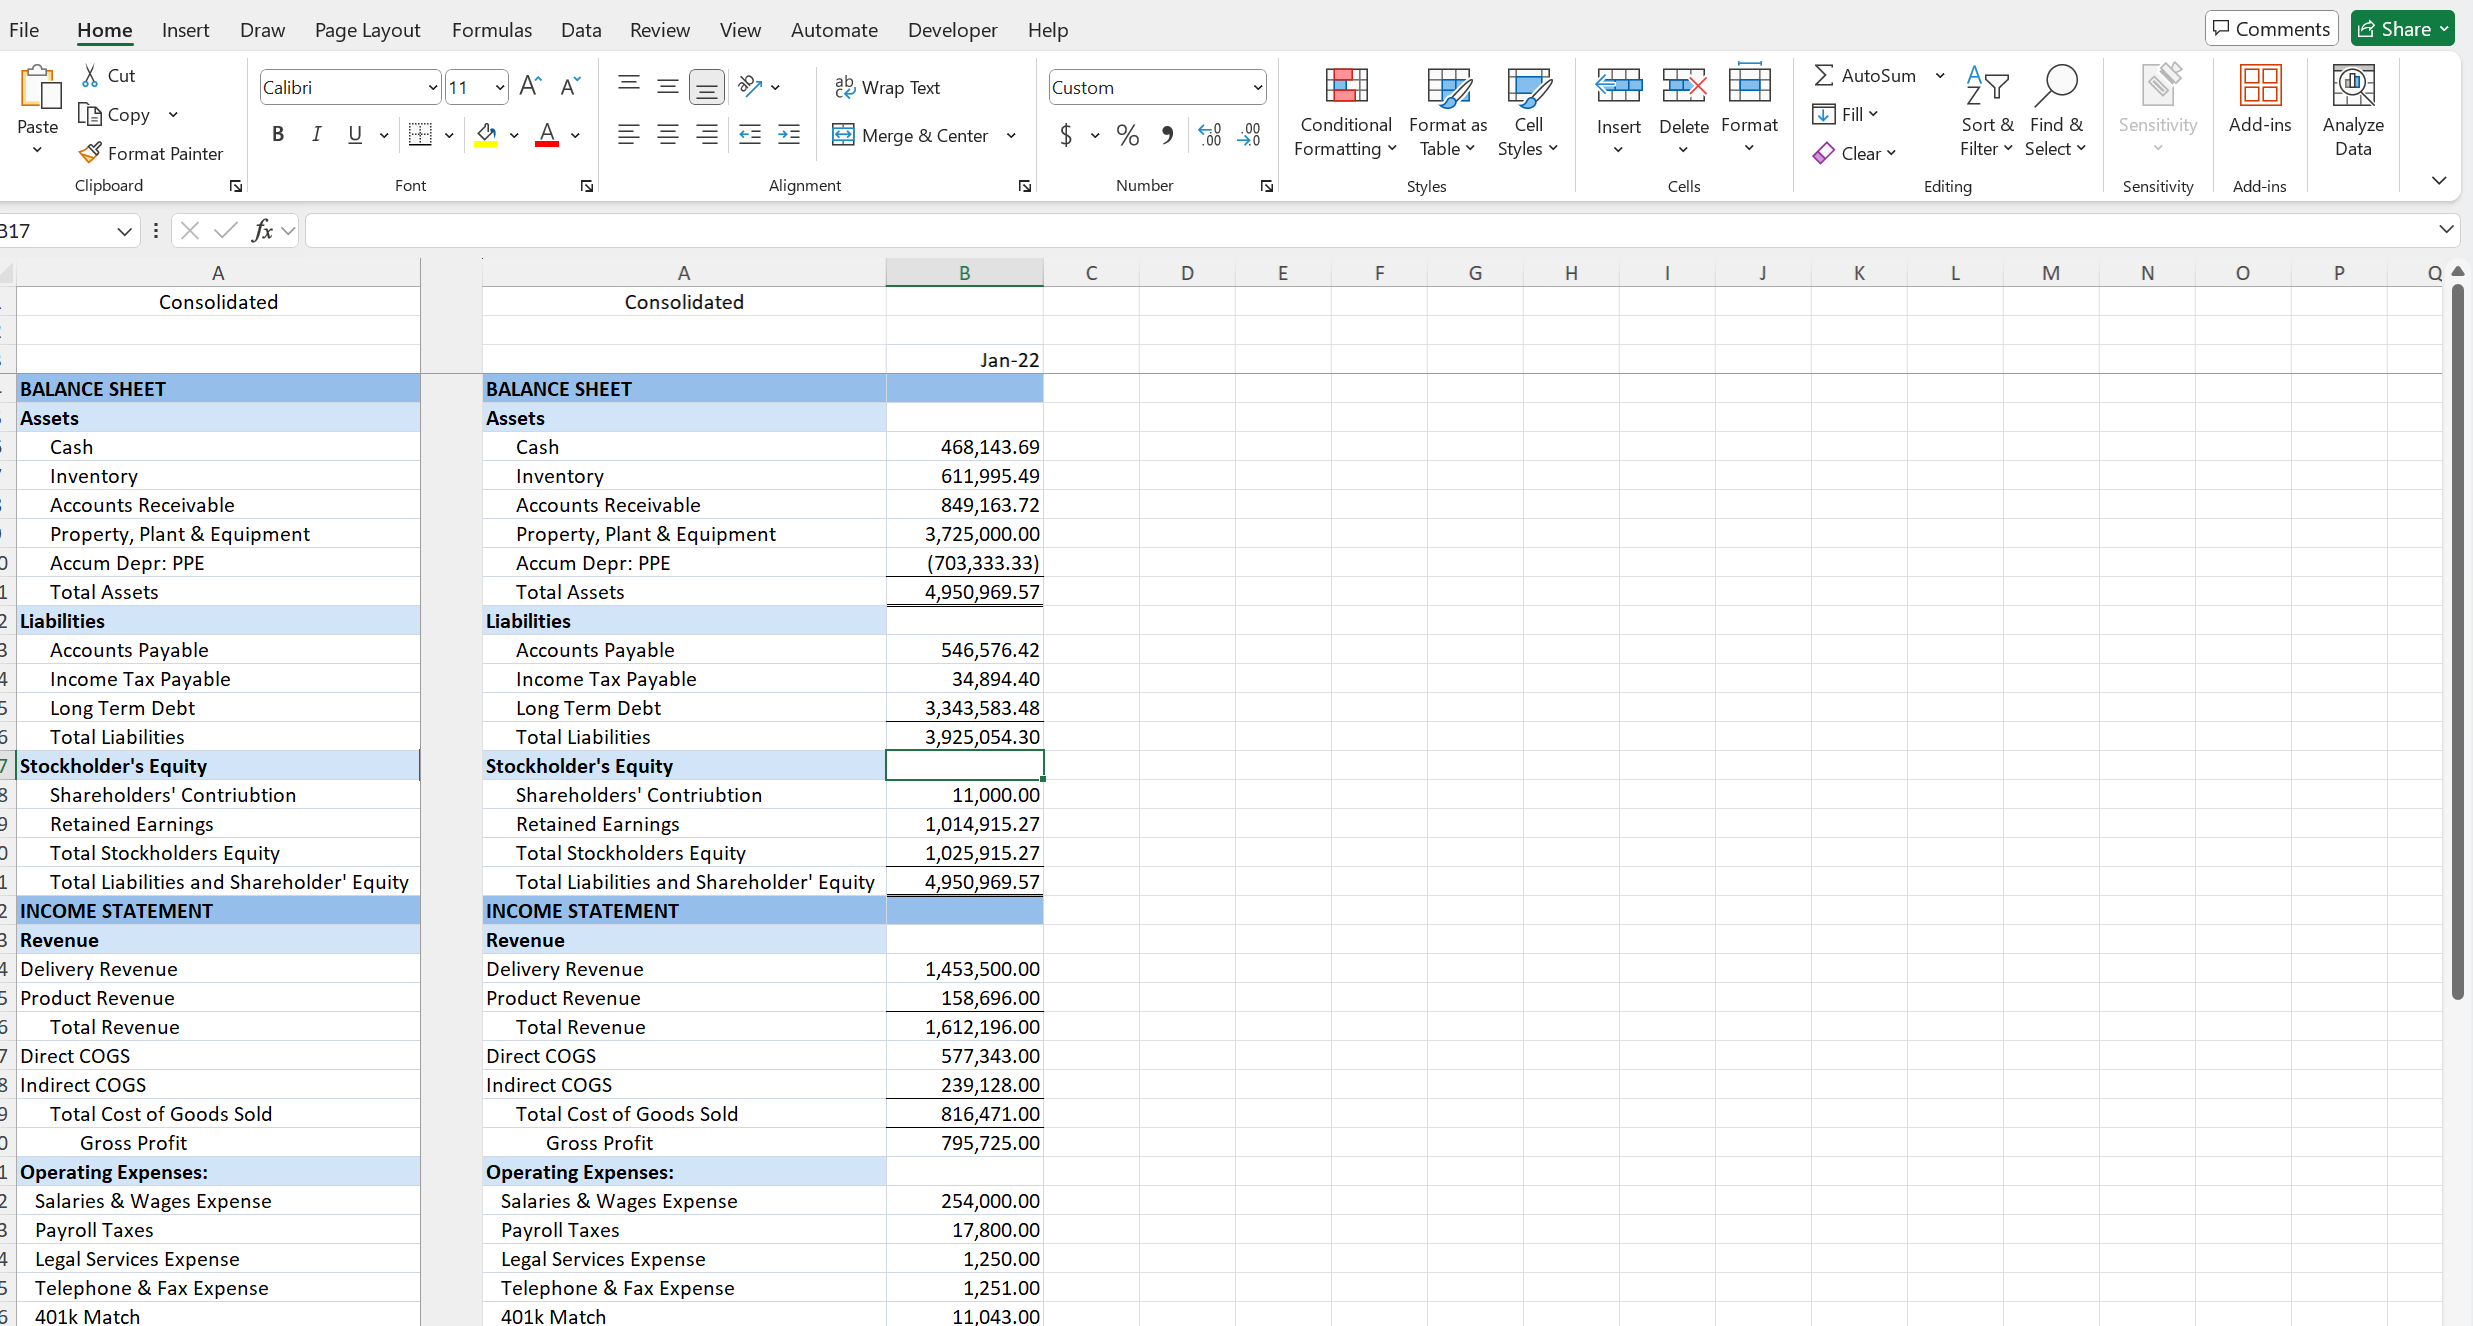Open the Page Layout ribbon tab
2473x1326 pixels.
367,30
